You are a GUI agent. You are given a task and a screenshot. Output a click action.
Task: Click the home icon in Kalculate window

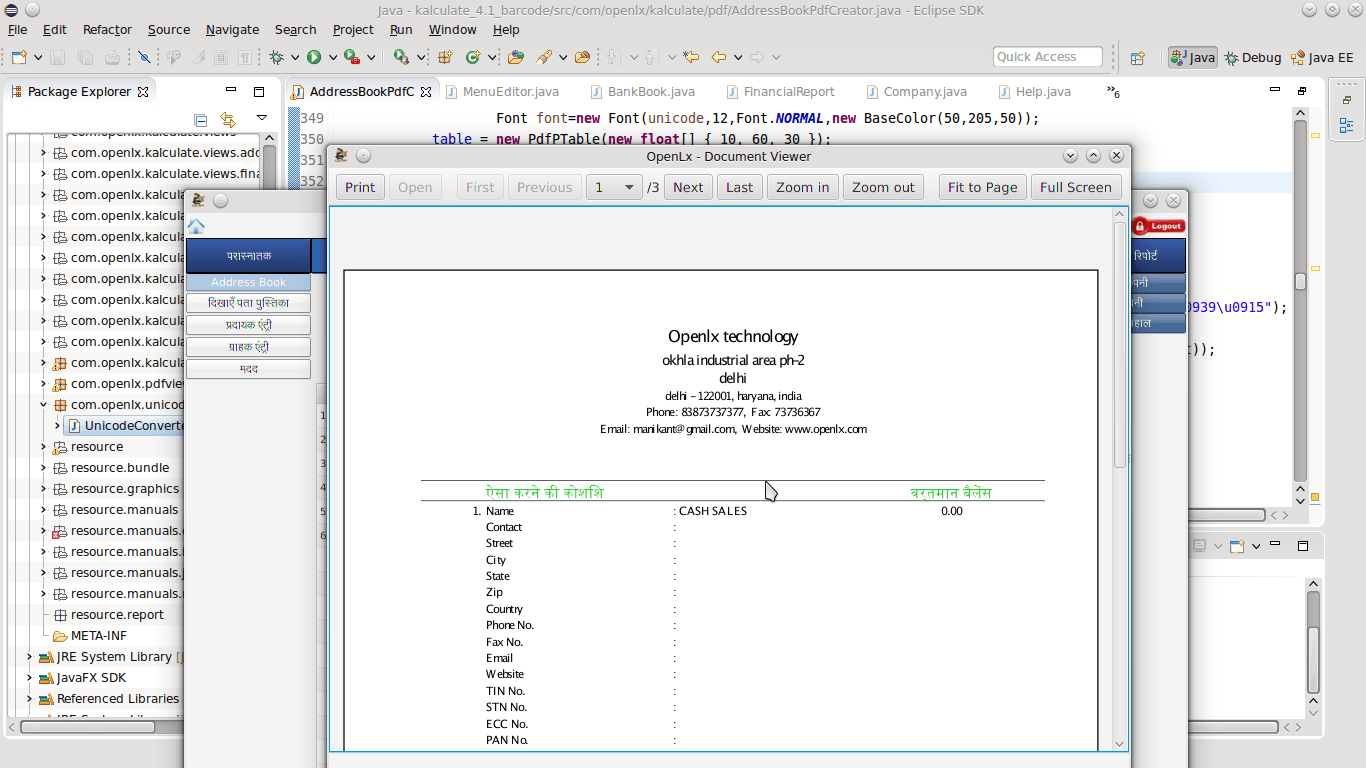(x=196, y=227)
